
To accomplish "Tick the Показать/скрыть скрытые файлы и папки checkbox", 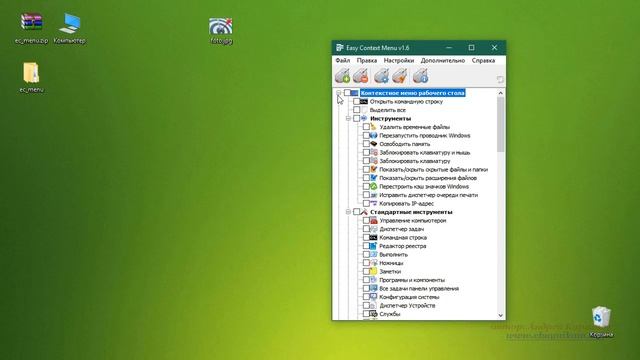I will [x=366, y=169].
